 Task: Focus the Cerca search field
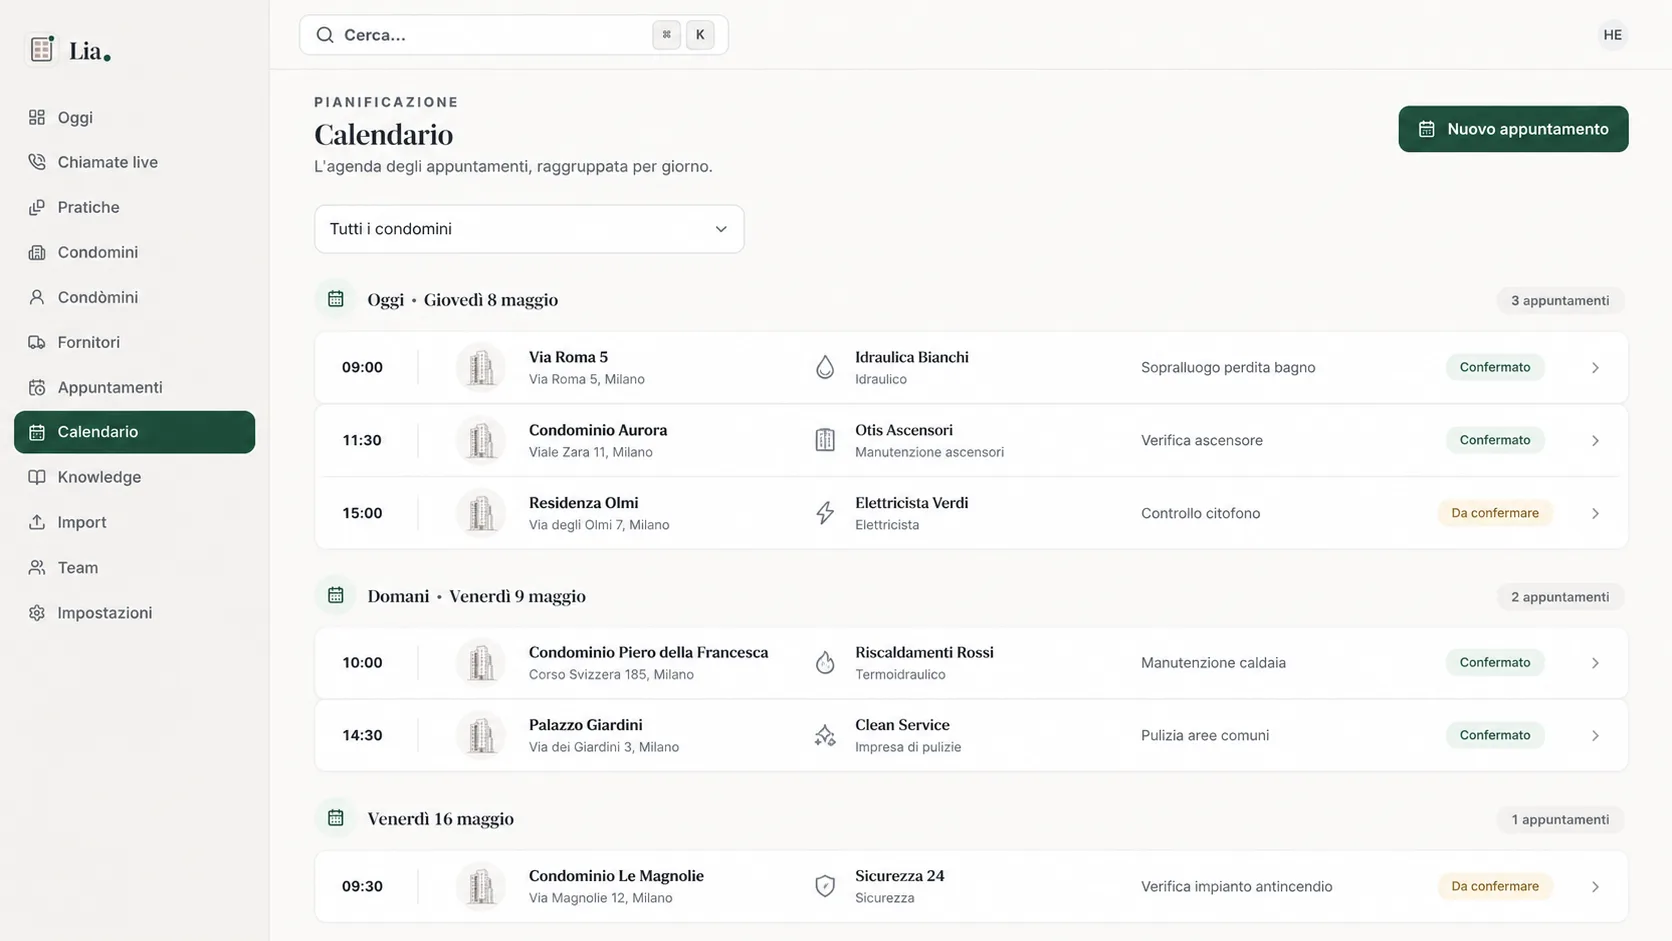click(514, 35)
